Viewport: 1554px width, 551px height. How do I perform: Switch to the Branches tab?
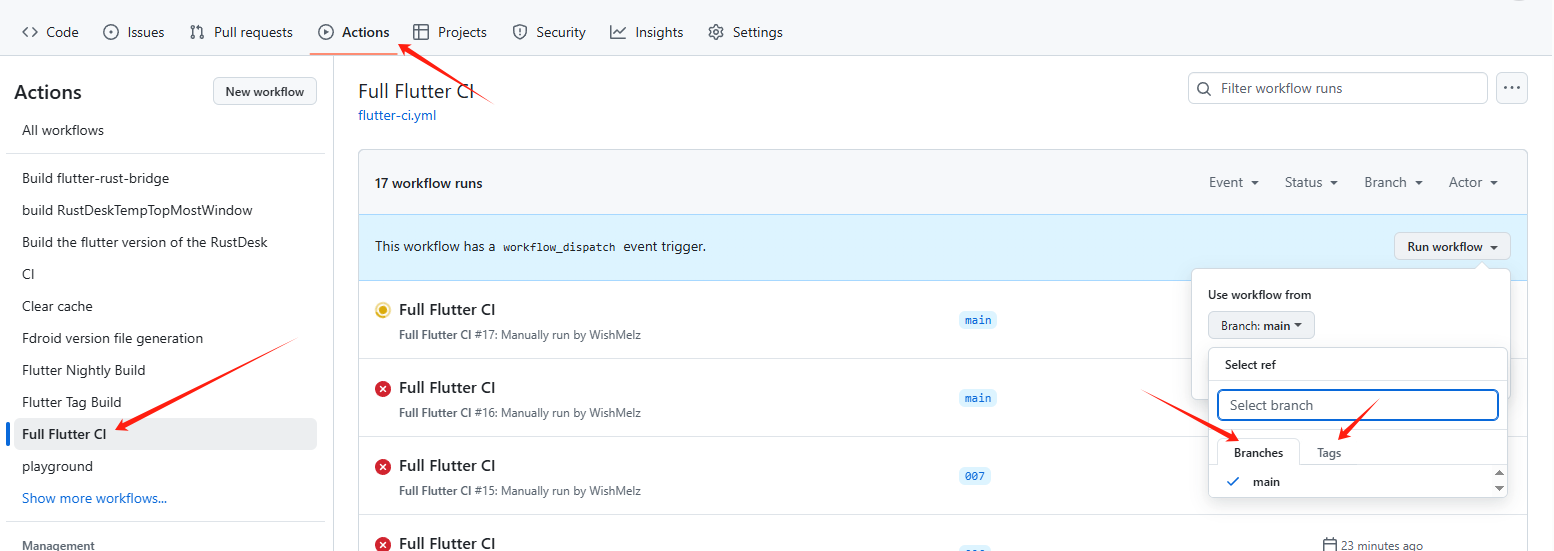1258,453
